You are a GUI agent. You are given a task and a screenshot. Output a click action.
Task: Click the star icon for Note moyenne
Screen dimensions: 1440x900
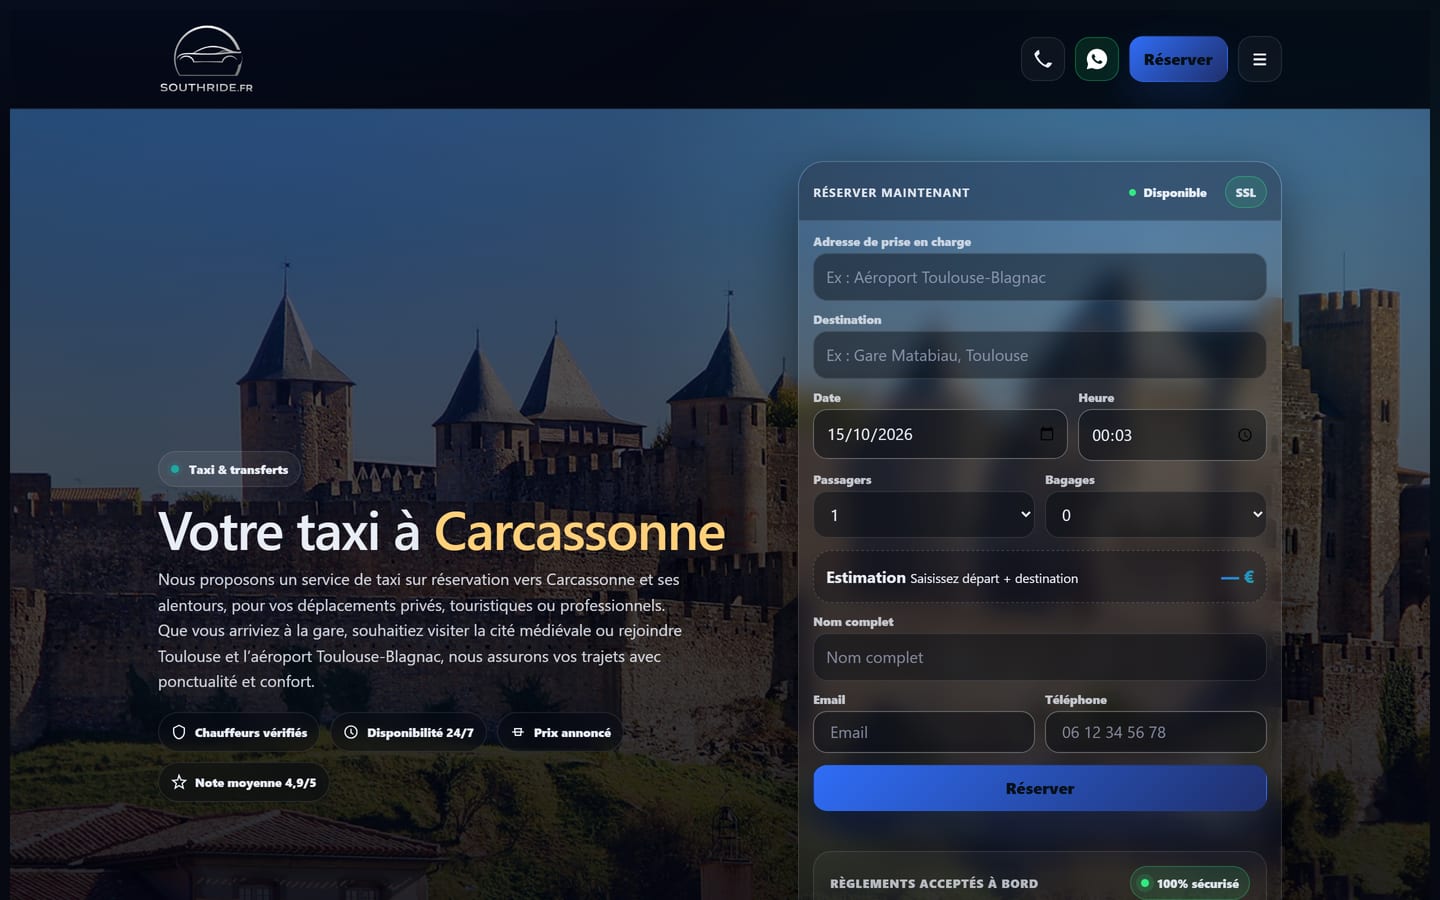179,782
